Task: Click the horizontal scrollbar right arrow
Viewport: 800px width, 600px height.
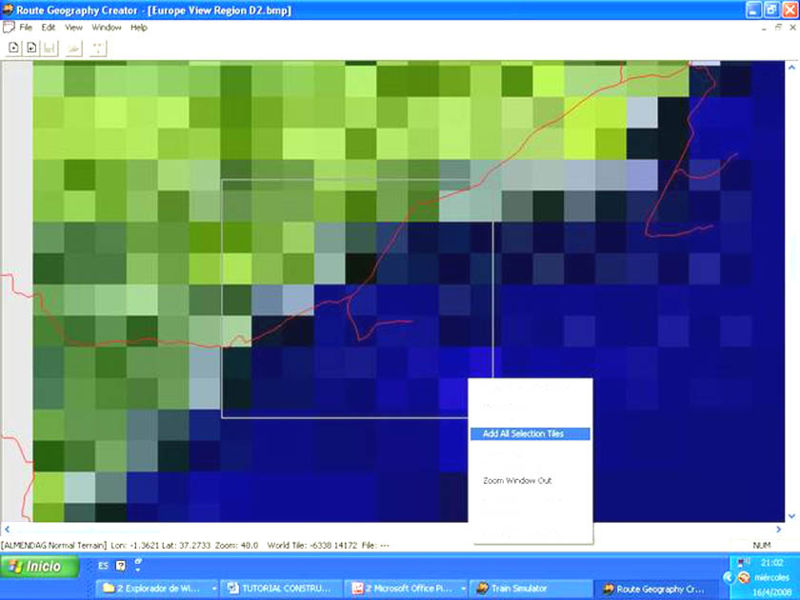Action: click(x=777, y=527)
